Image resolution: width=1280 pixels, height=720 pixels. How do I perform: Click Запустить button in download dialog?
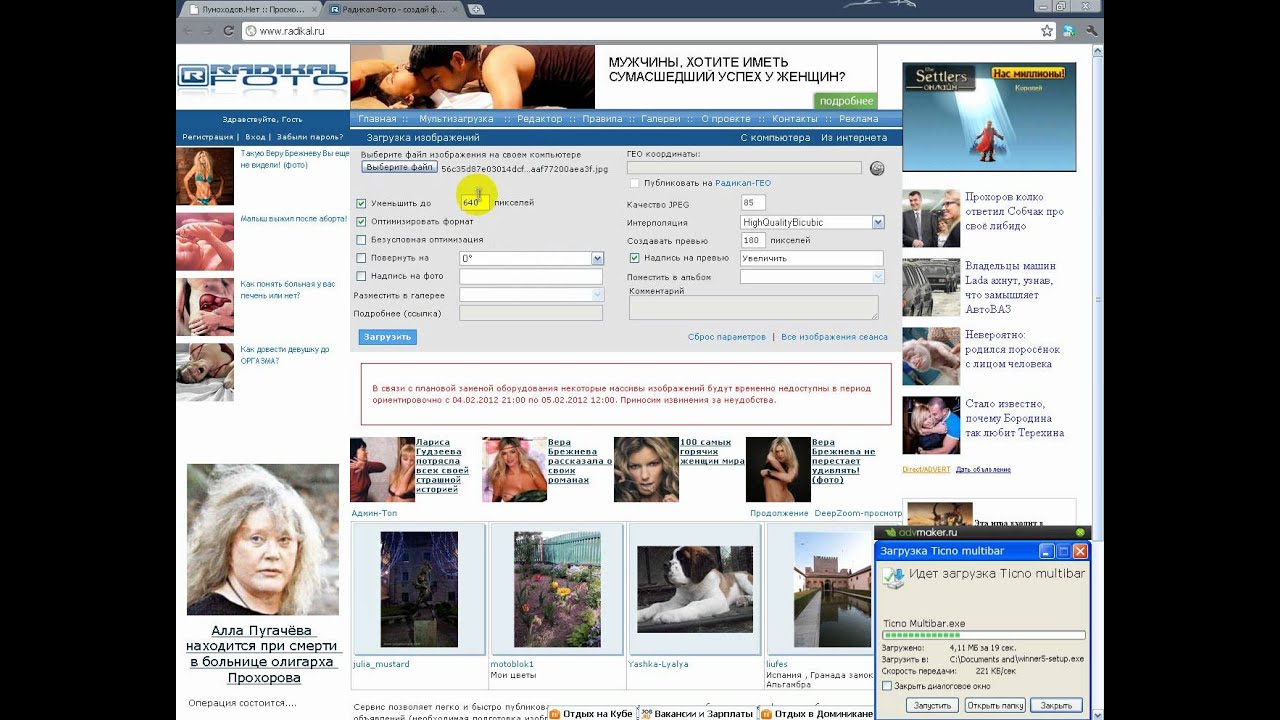click(933, 705)
